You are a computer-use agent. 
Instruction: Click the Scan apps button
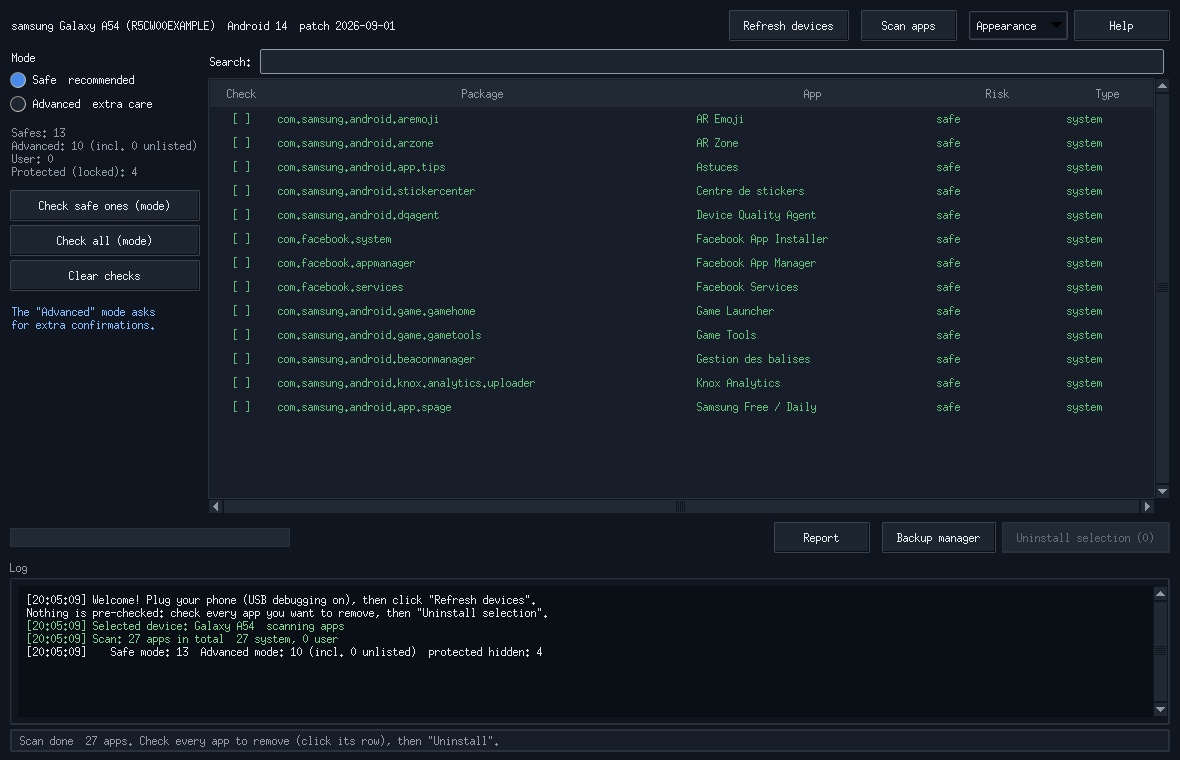[908, 26]
